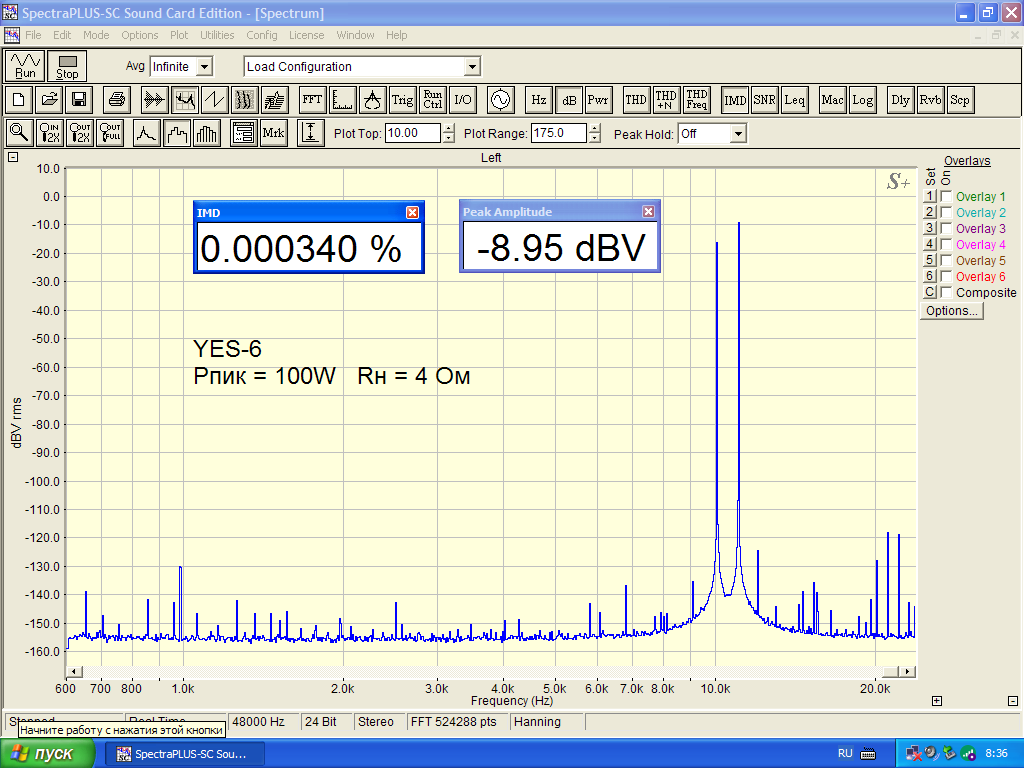Image resolution: width=1024 pixels, height=768 pixels.
Task: Click the Mrk marker button
Action: [273, 132]
